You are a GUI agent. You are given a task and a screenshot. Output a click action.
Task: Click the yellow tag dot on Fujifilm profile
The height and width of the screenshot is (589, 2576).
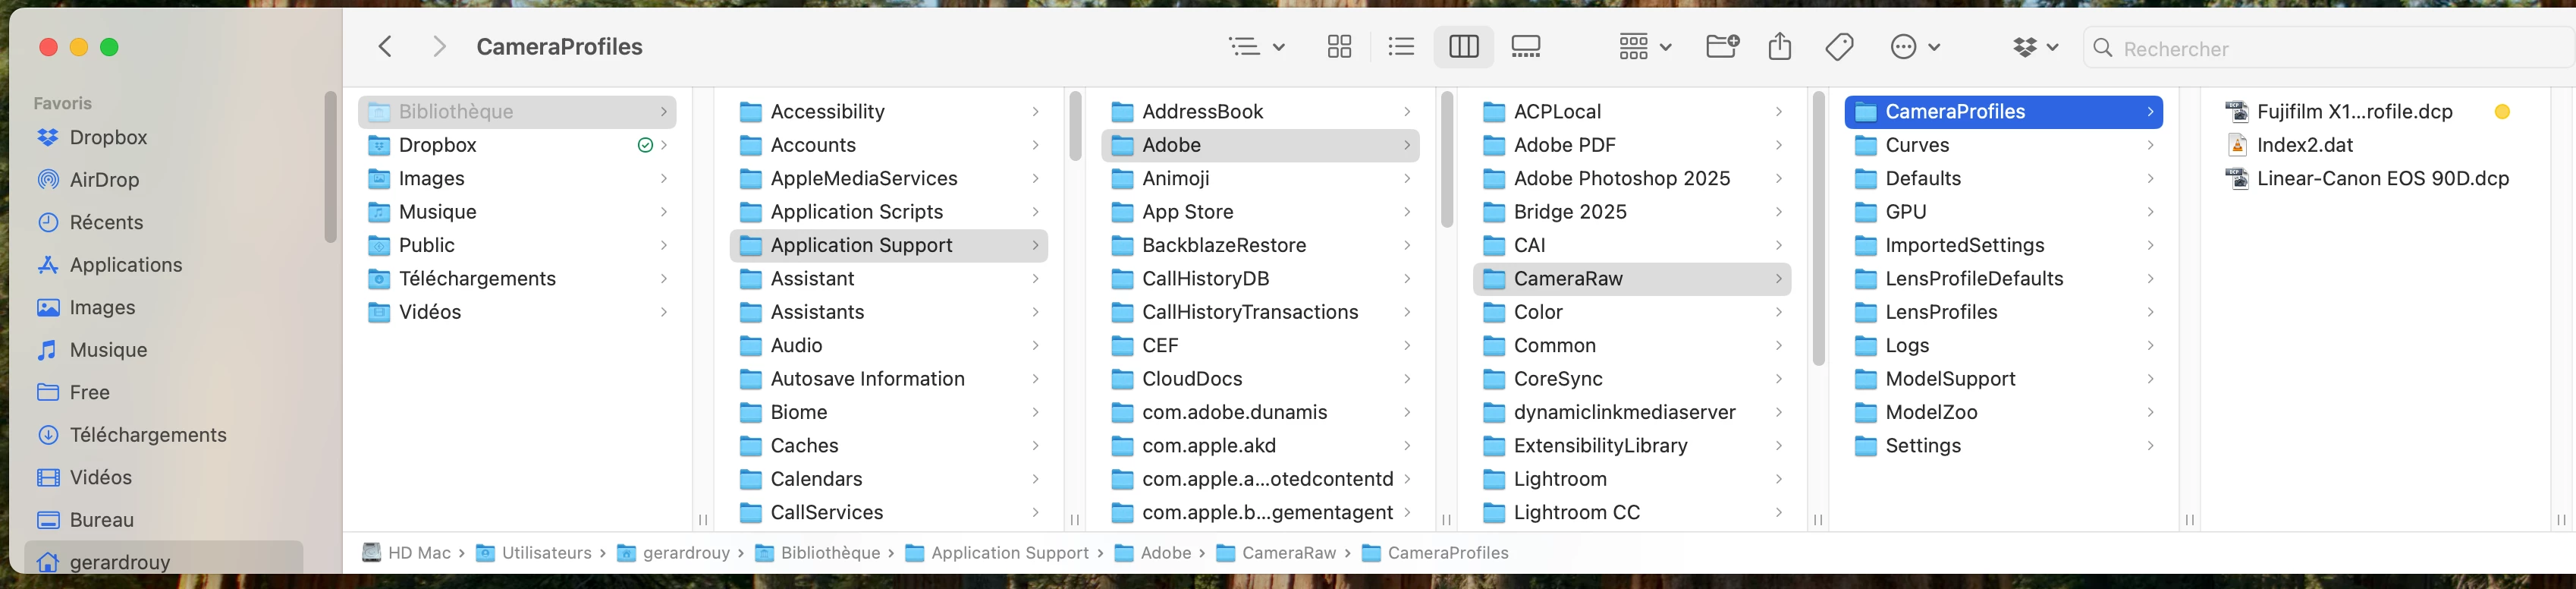2502,111
